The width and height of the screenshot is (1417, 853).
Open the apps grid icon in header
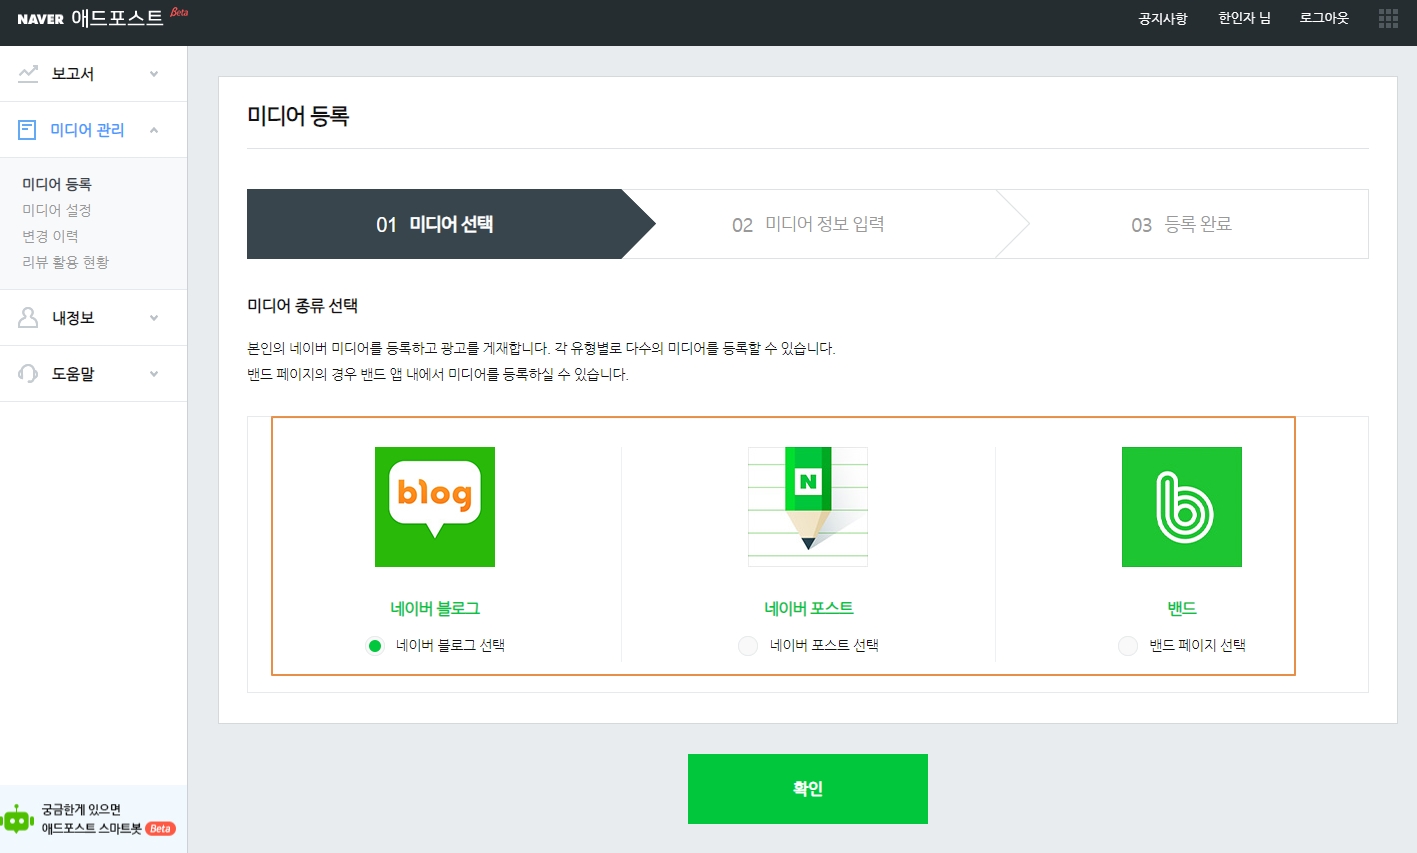(1388, 18)
